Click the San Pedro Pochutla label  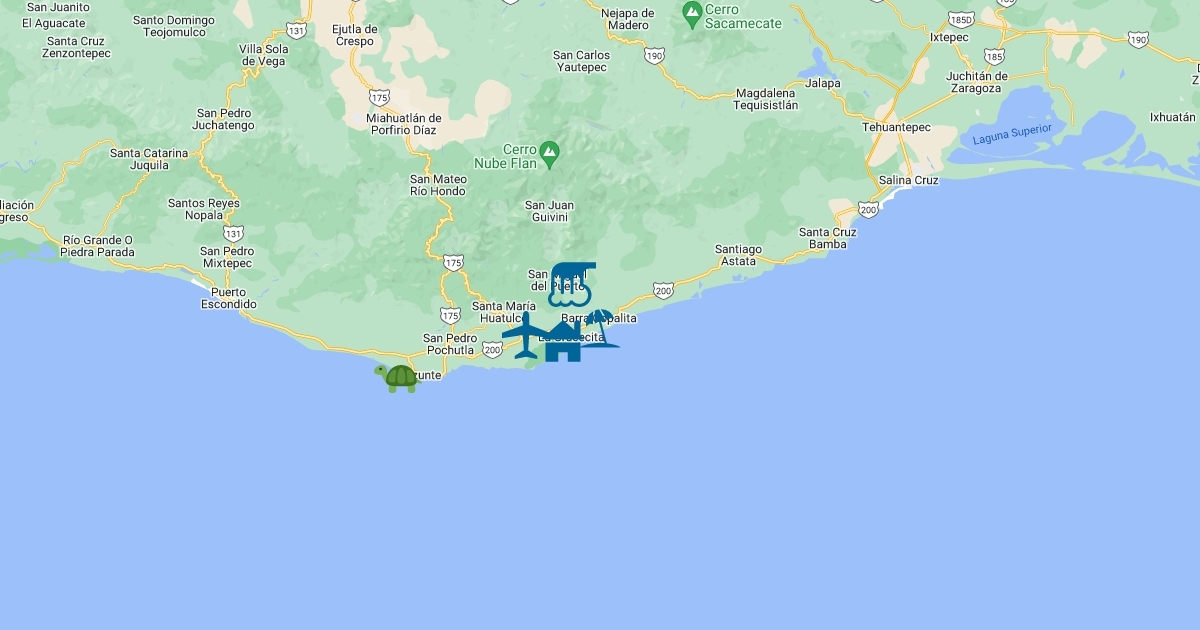pyautogui.click(x=449, y=344)
